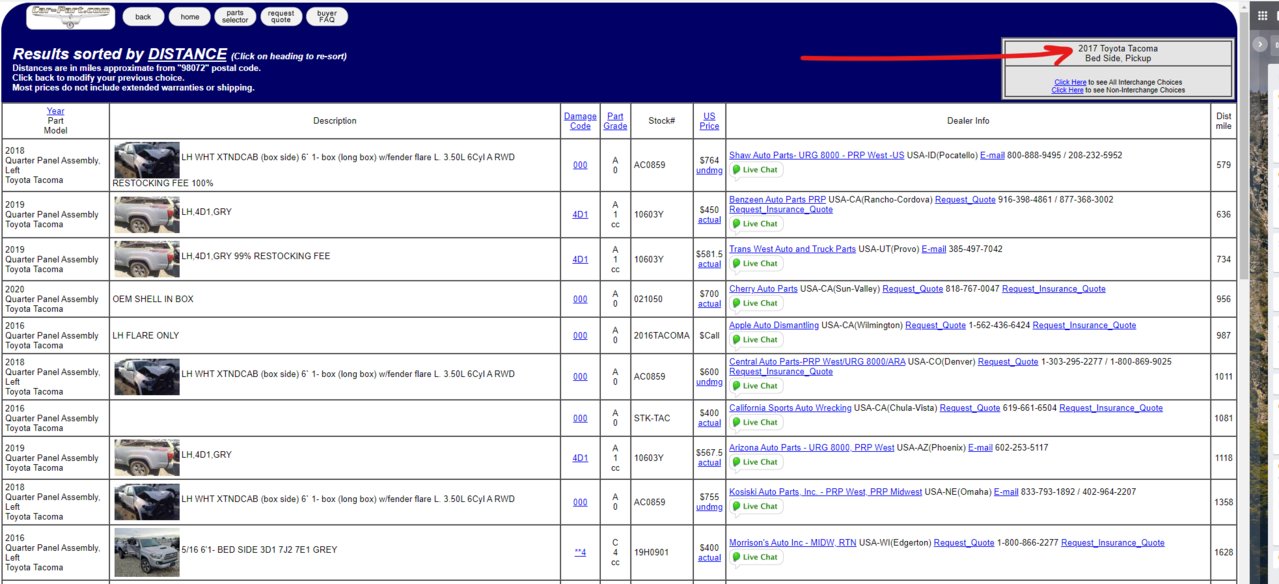Sort results by Year column heading

pyautogui.click(x=55, y=111)
